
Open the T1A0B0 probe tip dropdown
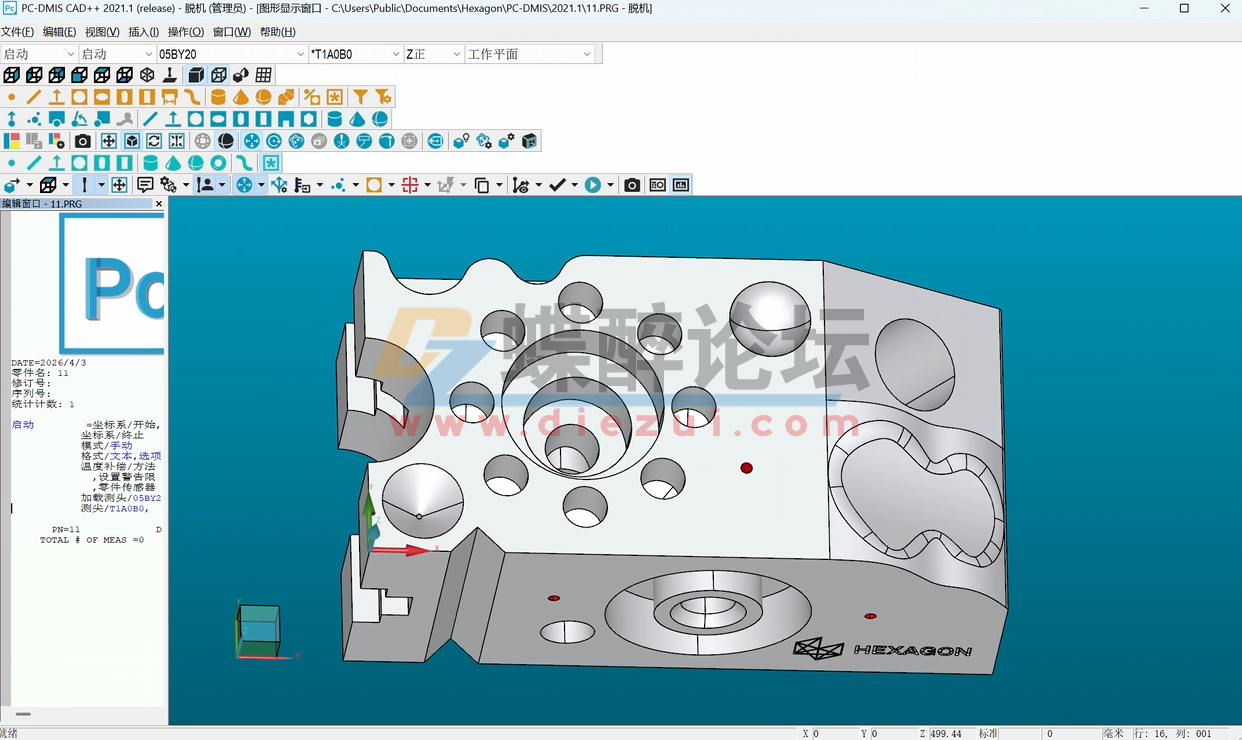pos(395,53)
